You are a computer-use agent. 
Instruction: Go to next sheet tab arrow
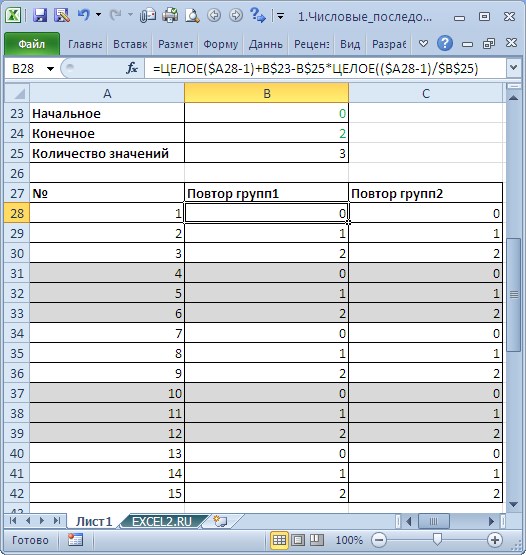tap(42, 520)
